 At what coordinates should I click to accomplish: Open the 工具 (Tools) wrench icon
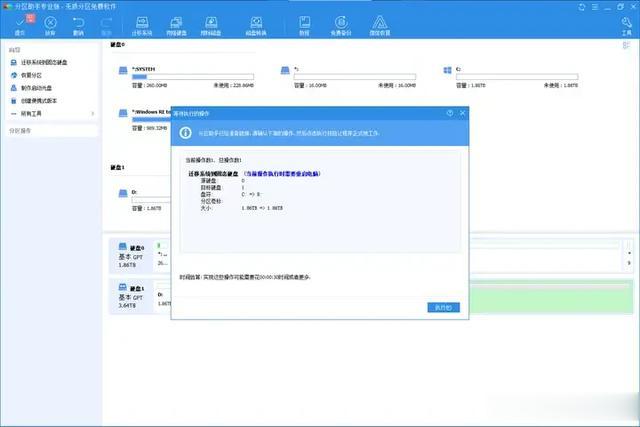coord(627,25)
